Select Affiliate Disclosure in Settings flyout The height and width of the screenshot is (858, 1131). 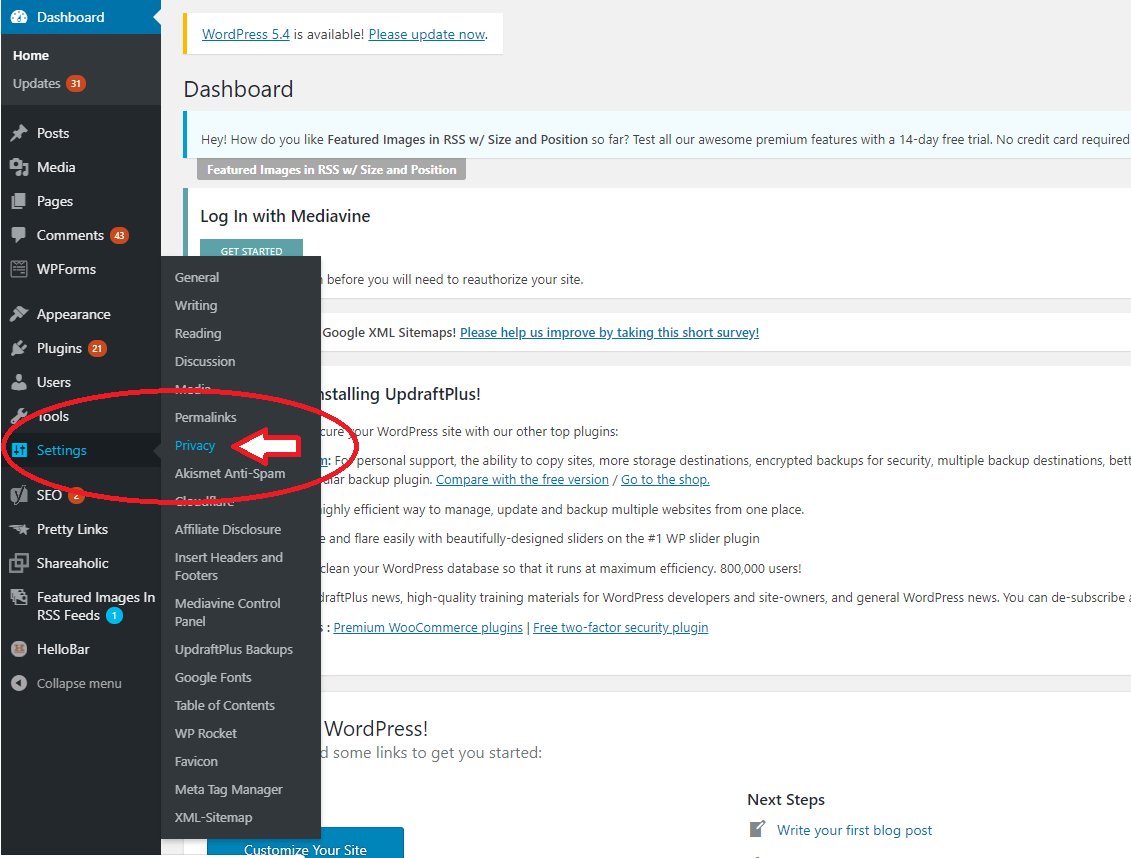pyautogui.click(x=228, y=529)
